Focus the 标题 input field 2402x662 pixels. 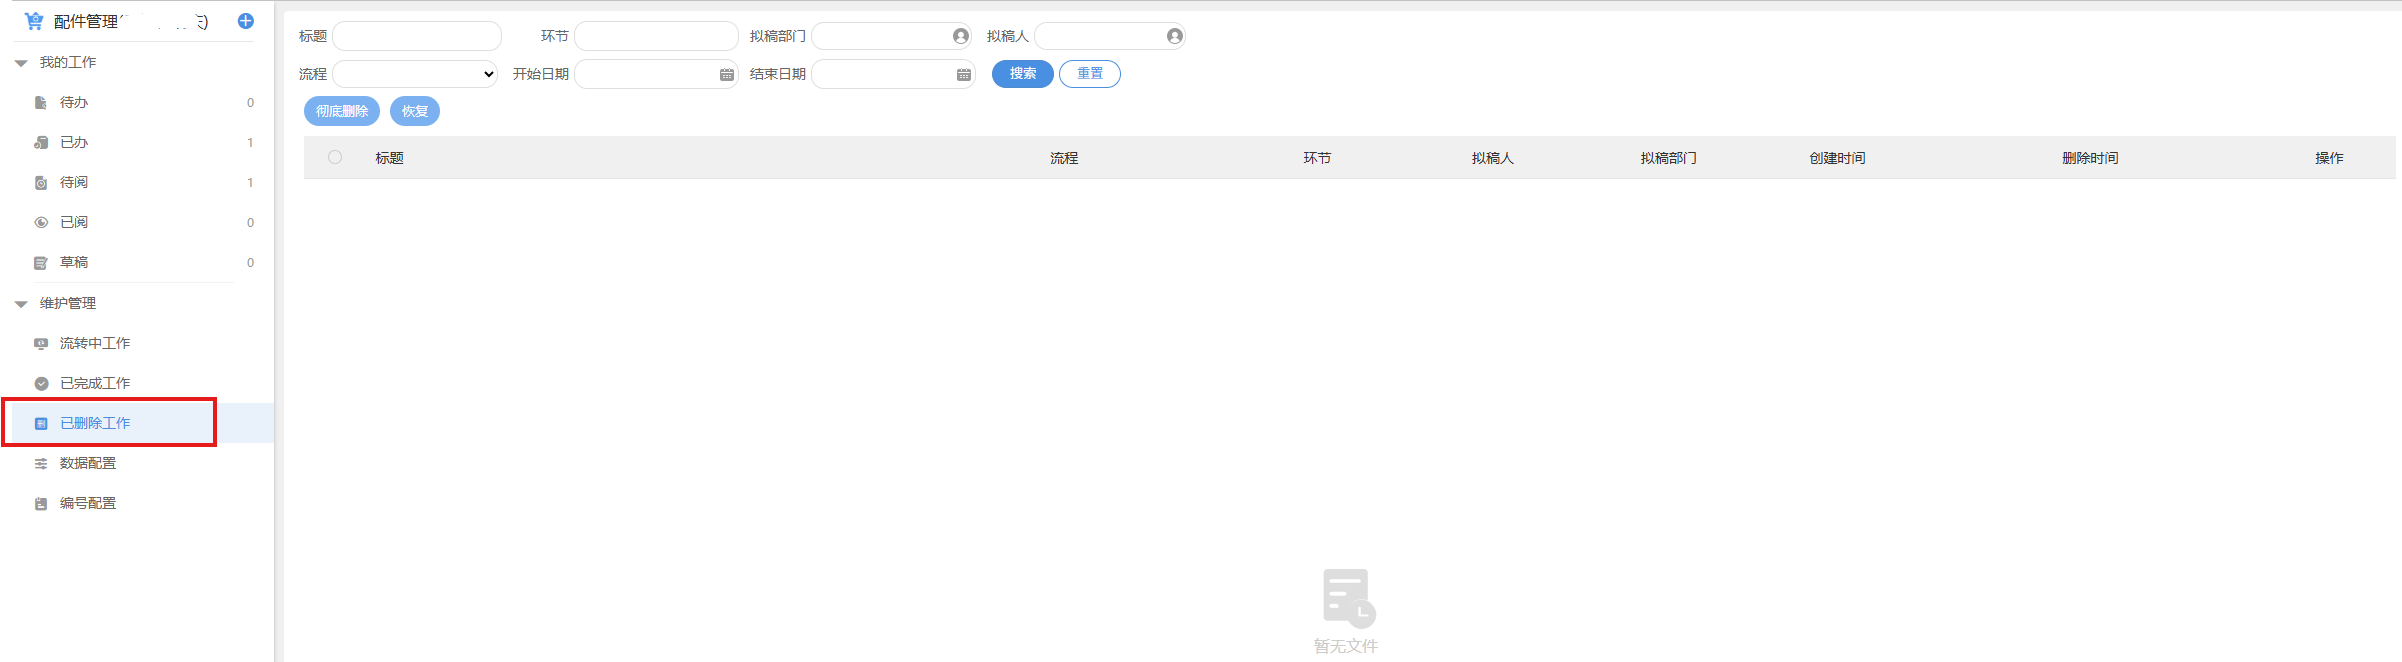point(417,36)
